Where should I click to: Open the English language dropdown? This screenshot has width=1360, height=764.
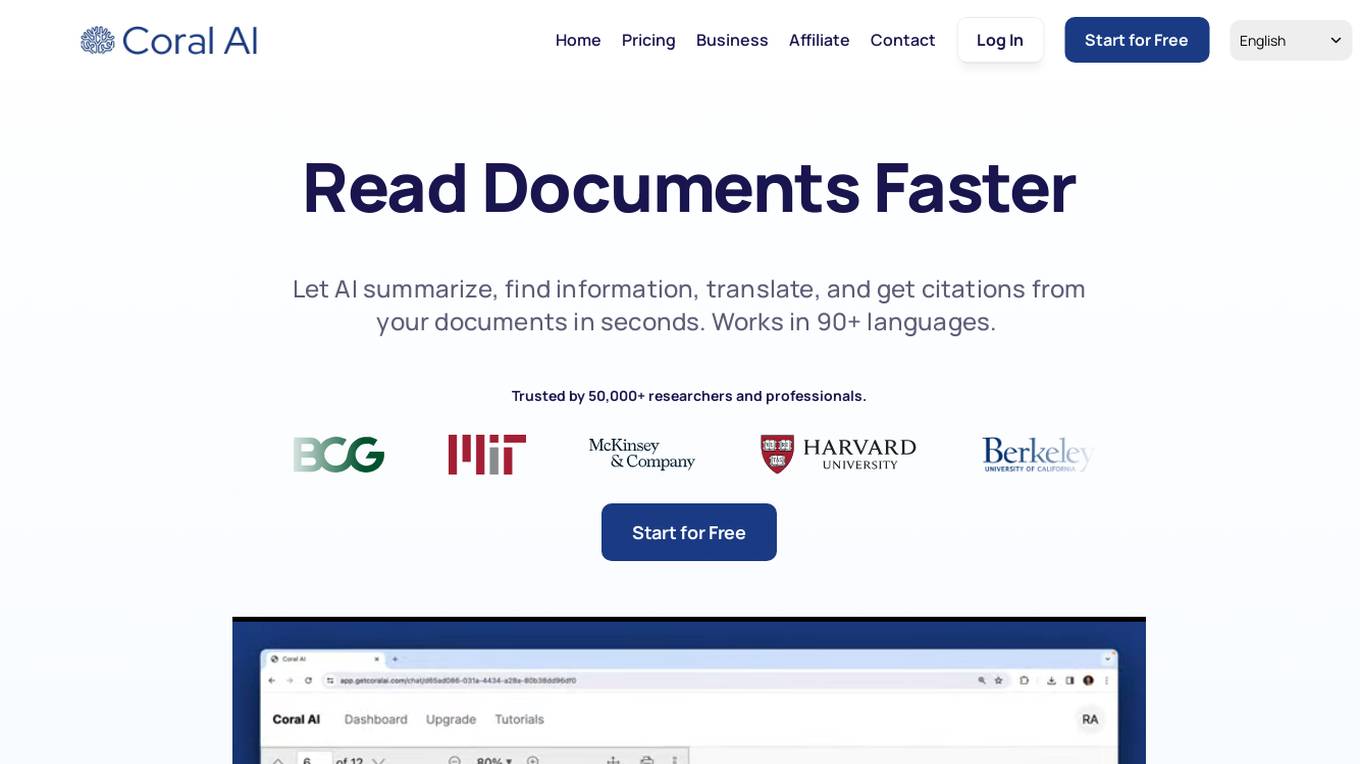1290,40
